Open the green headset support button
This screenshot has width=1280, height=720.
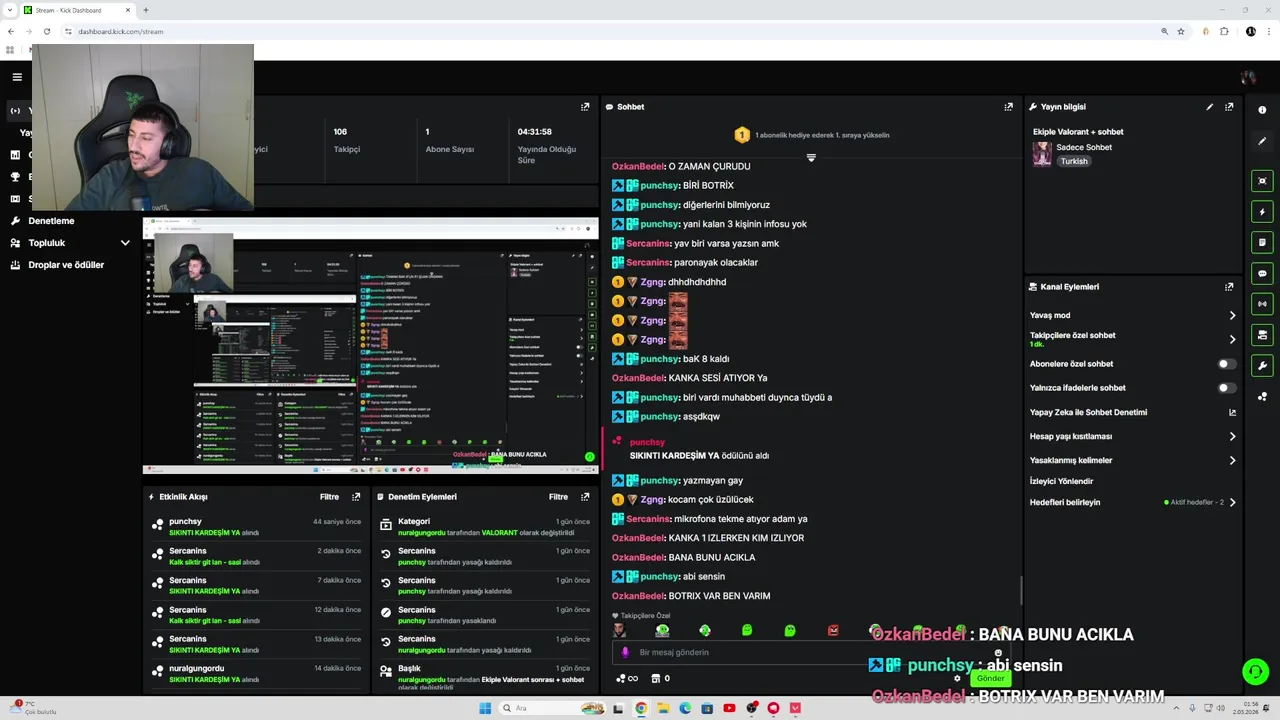1255,671
